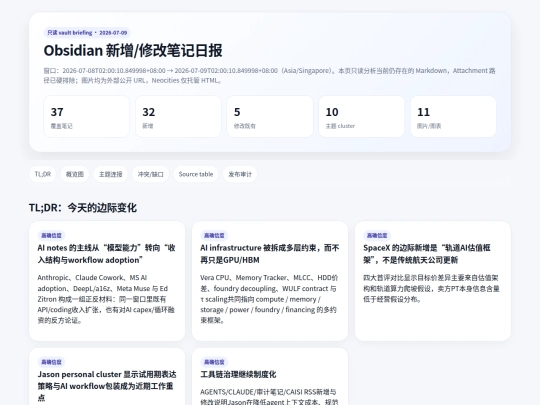Image resolution: width=540 pixels, height=405 pixels.
Task: Click the TL;DR：今天的边际变化 heading
Action: (83, 208)
